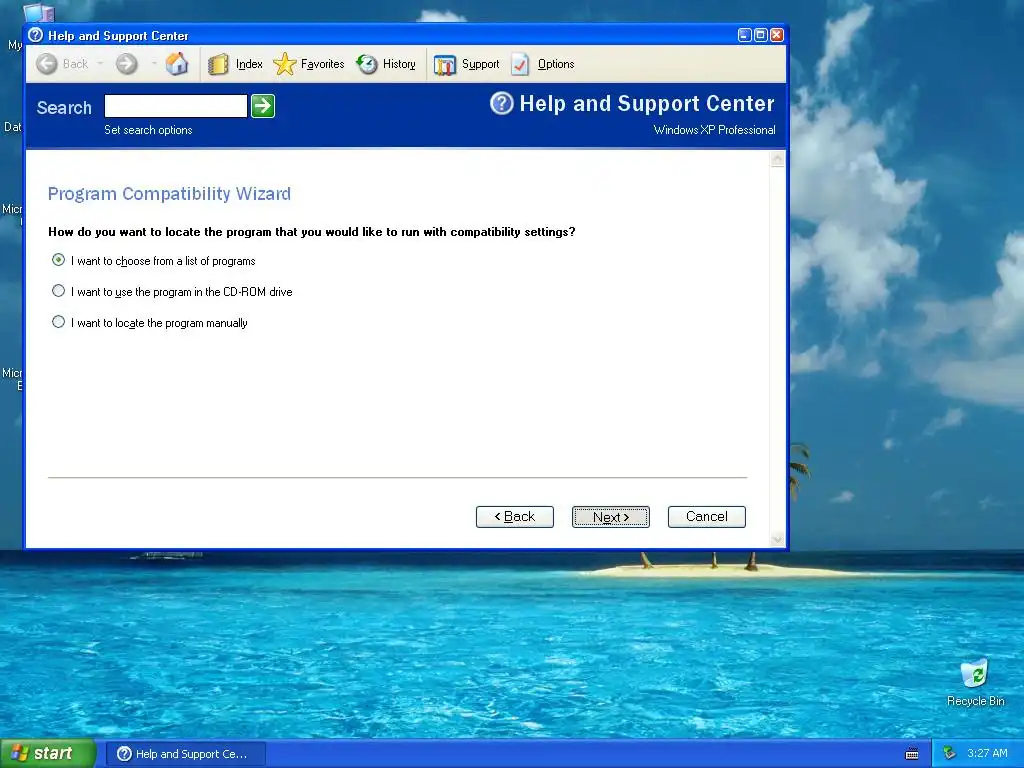Click the green search go arrow
Screen dimensions: 1024x768
pyautogui.click(x=263, y=106)
